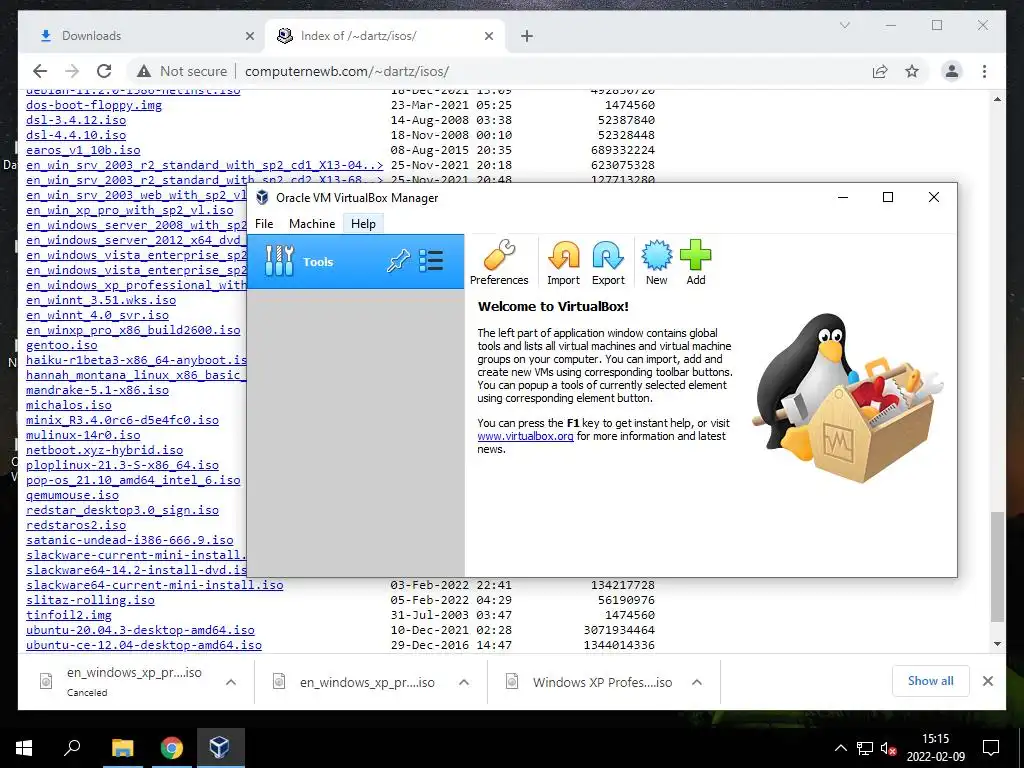Click the Import appliance icon
This screenshot has width=1024, height=768.
pyautogui.click(x=563, y=262)
